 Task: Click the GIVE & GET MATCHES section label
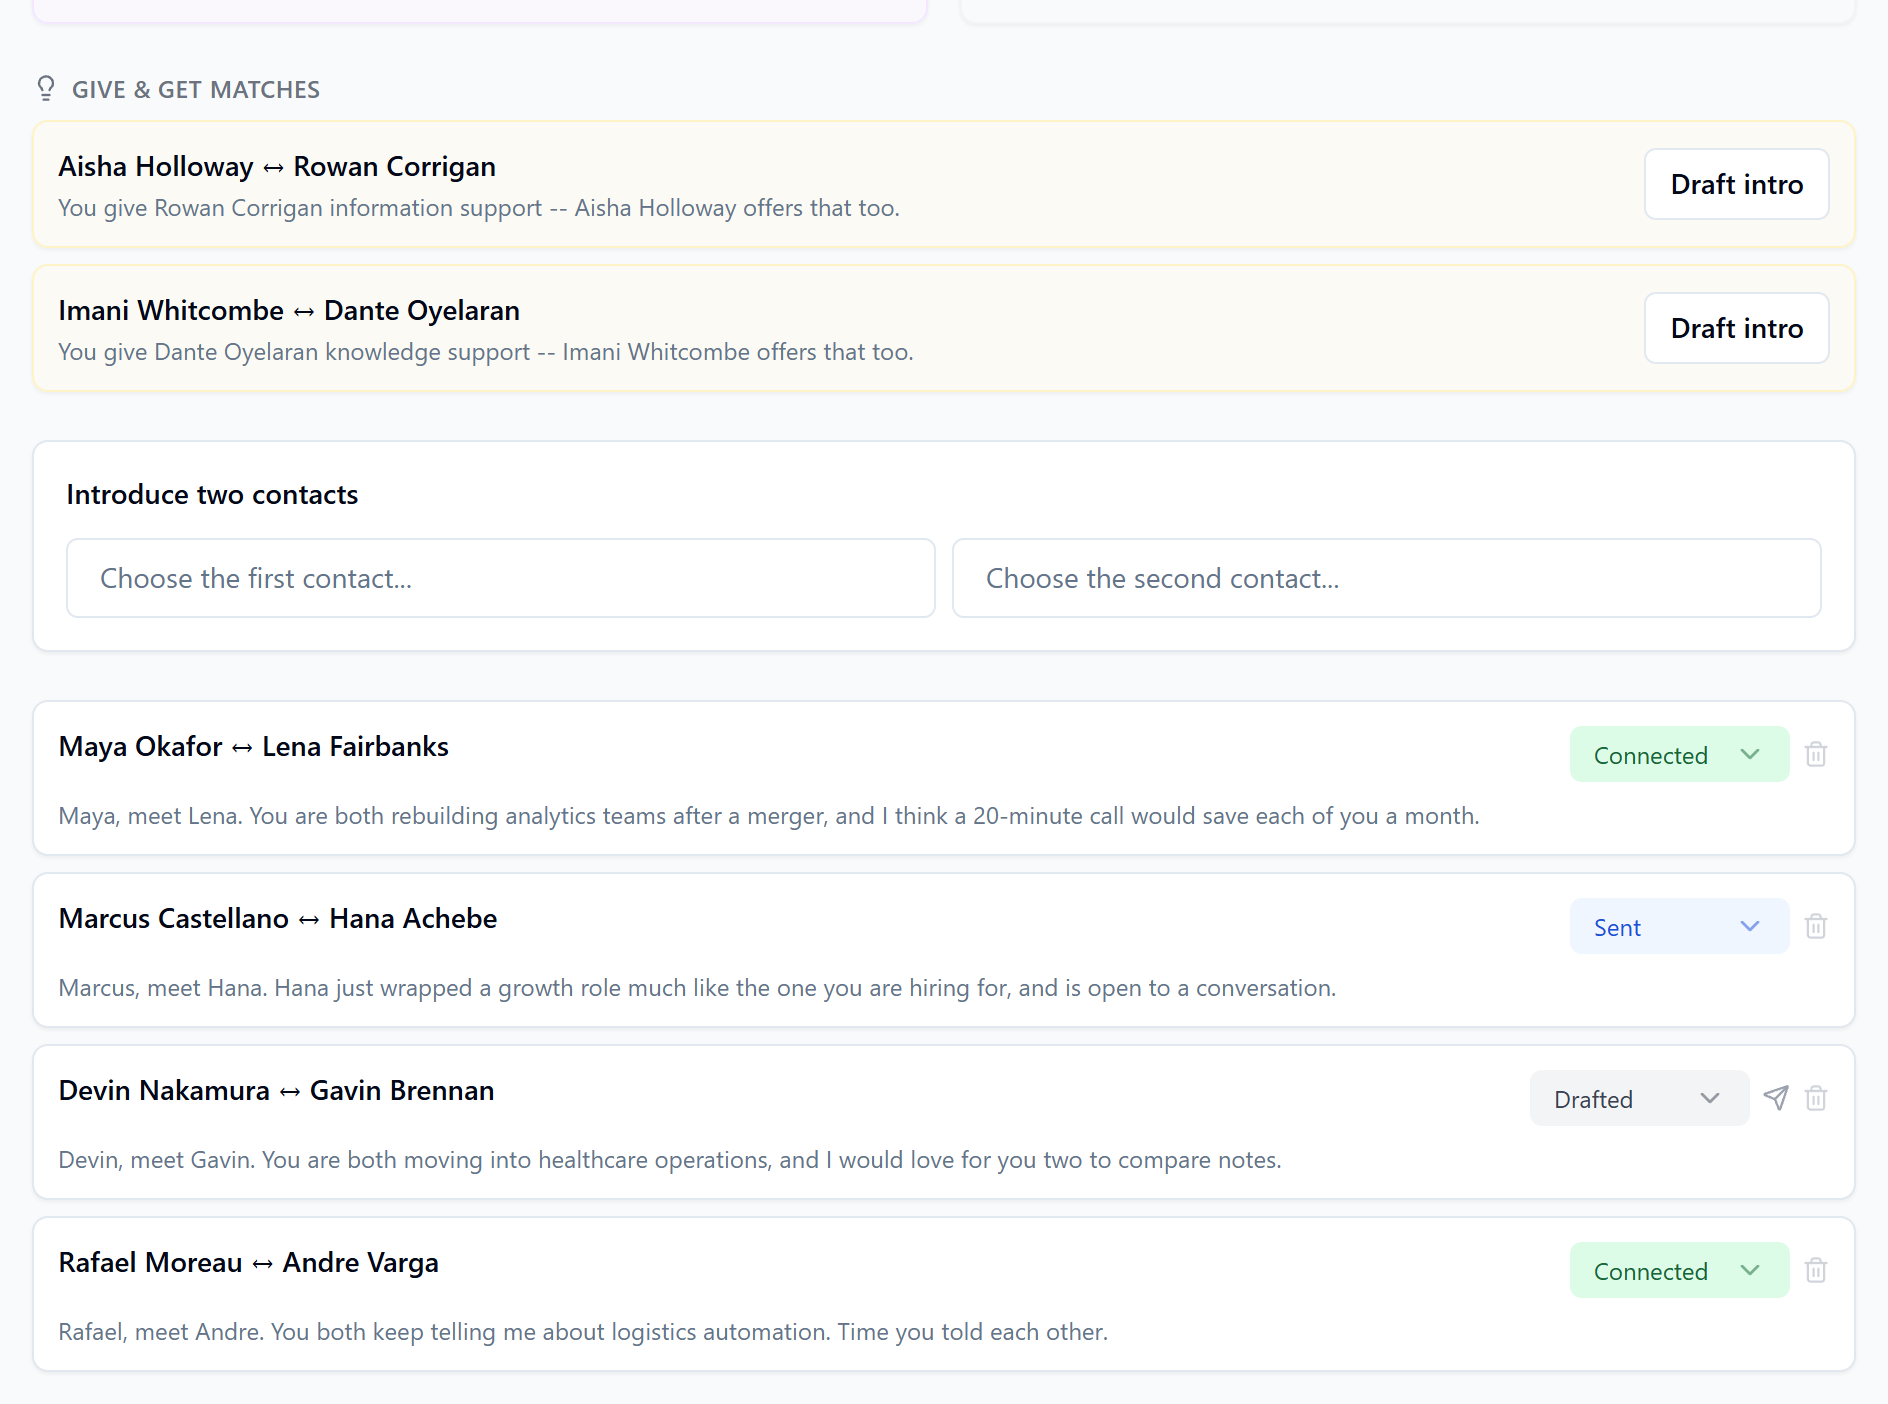196,90
